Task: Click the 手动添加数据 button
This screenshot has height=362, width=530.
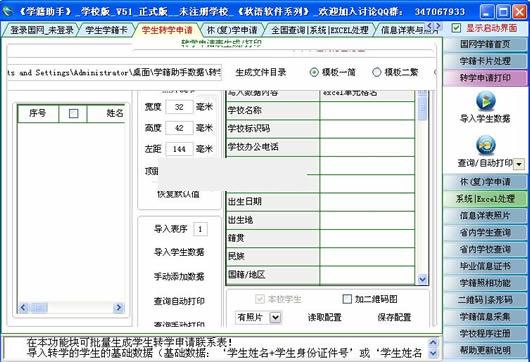Action: pos(179,277)
